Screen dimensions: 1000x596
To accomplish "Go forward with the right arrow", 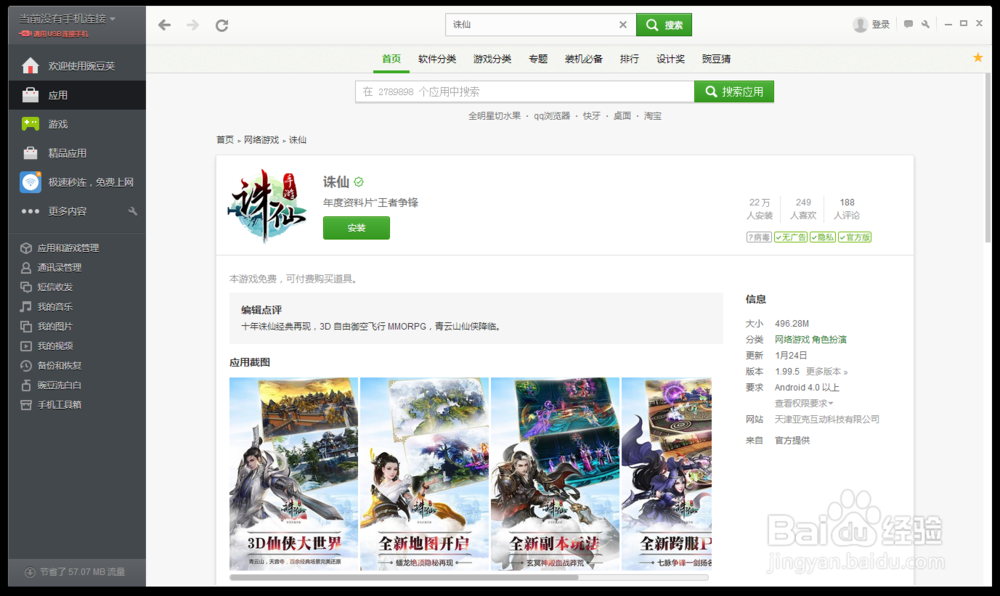I will click(x=193, y=25).
